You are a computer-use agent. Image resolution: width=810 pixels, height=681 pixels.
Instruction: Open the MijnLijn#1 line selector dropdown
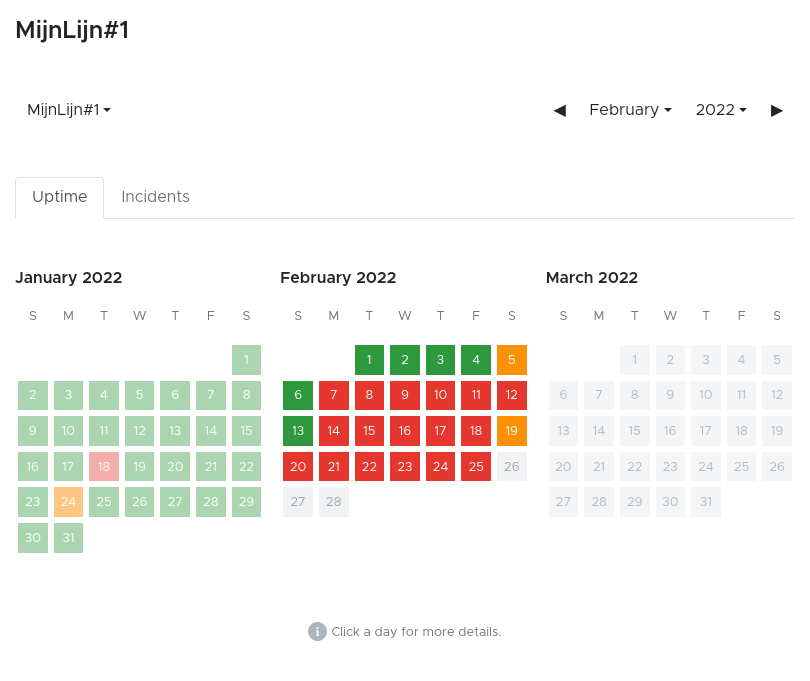point(69,110)
